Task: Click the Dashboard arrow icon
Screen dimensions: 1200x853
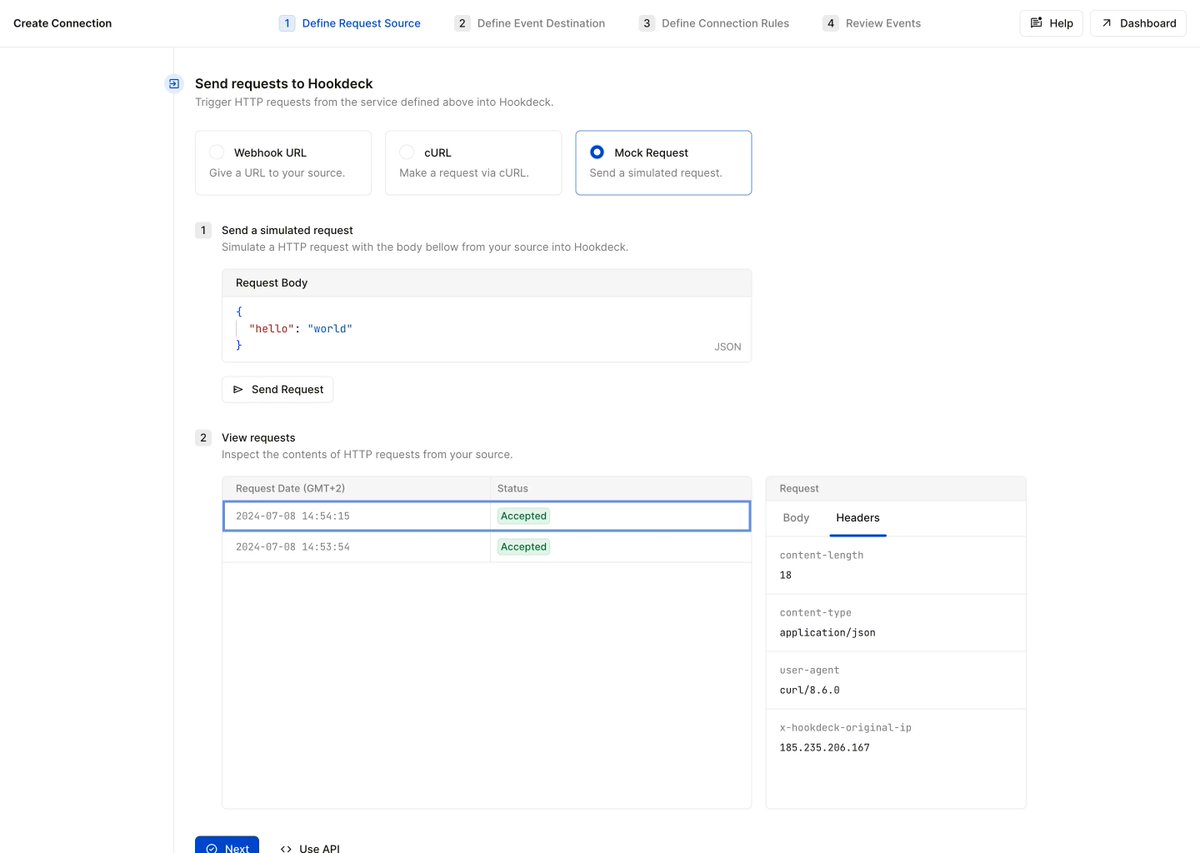Action: point(1106,23)
